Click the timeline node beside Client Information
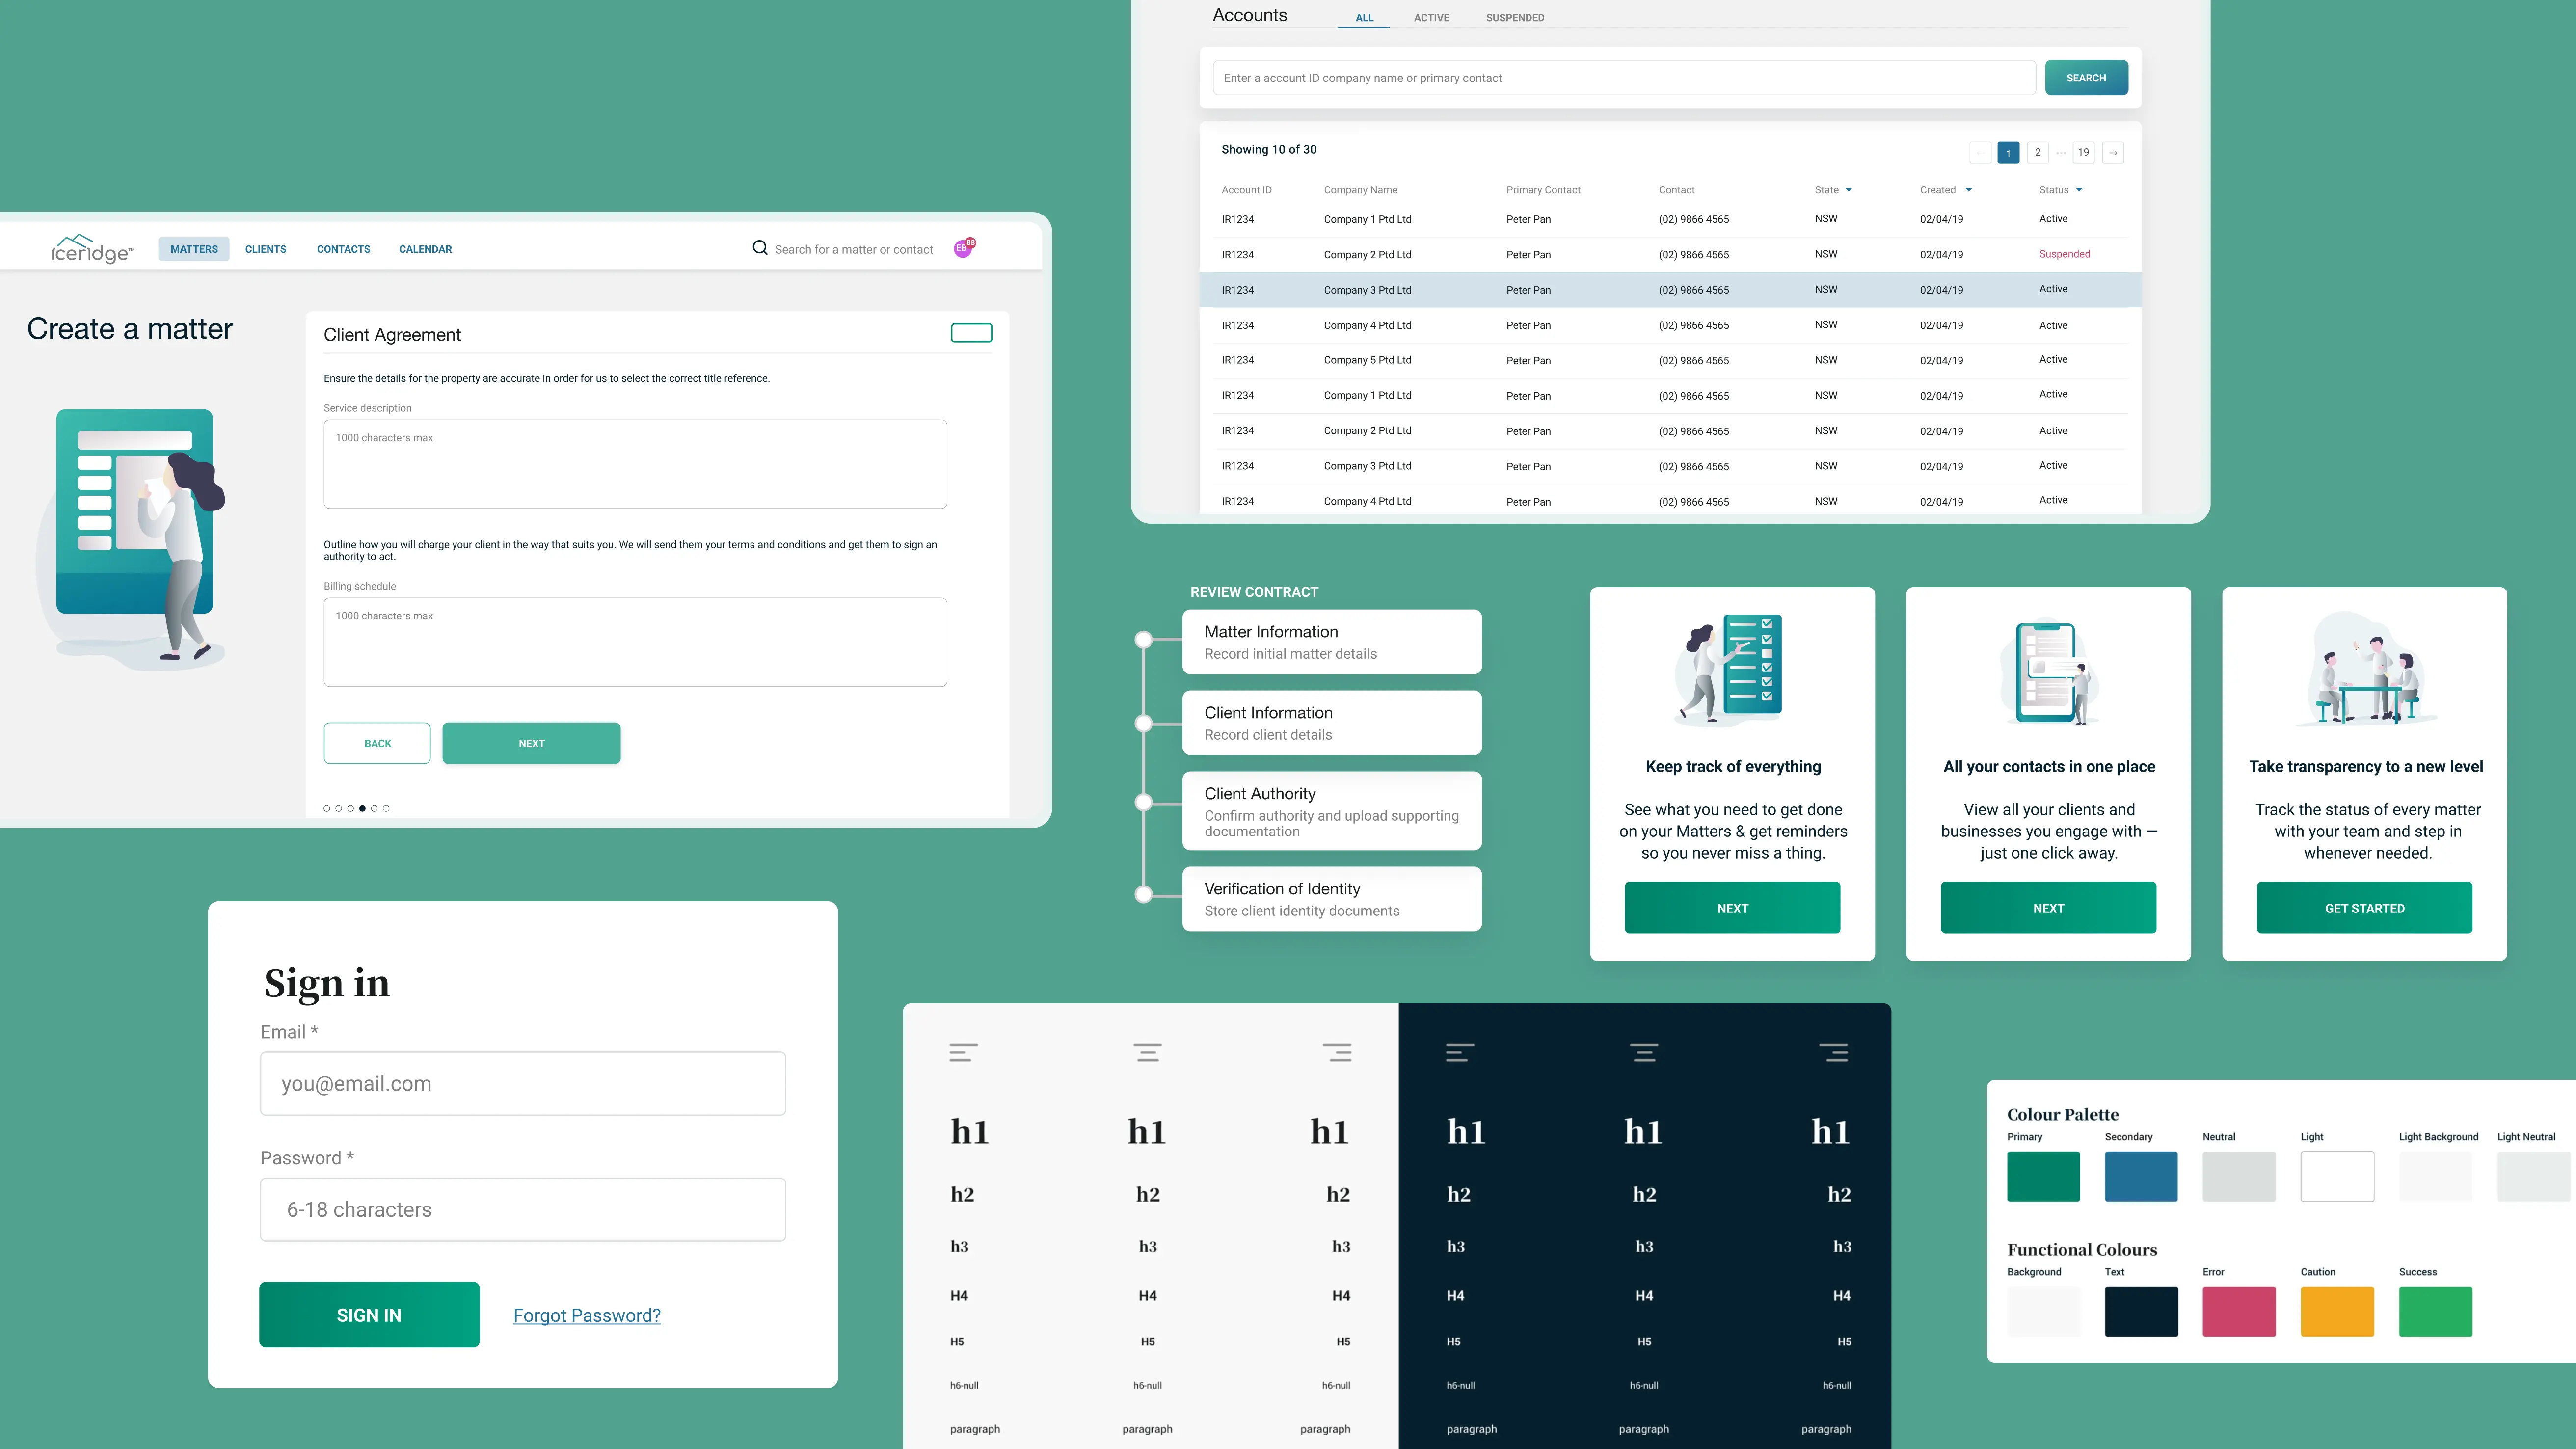The width and height of the screenshot is (2576, 1449). tap(1144, 723)
